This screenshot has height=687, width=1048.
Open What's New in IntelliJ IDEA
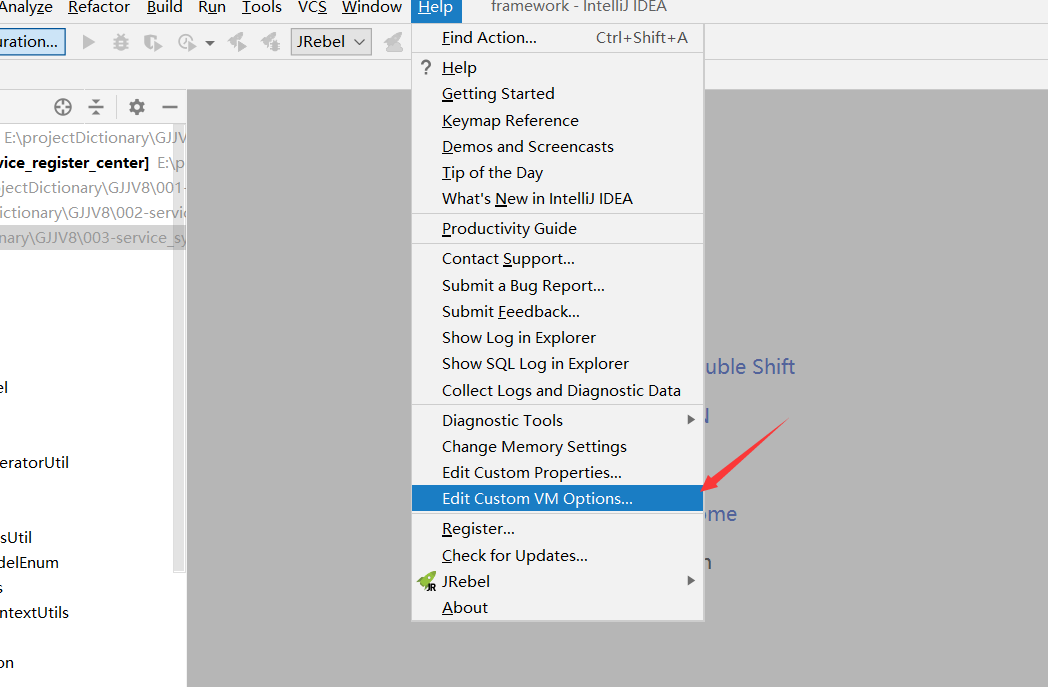(557, 198)
